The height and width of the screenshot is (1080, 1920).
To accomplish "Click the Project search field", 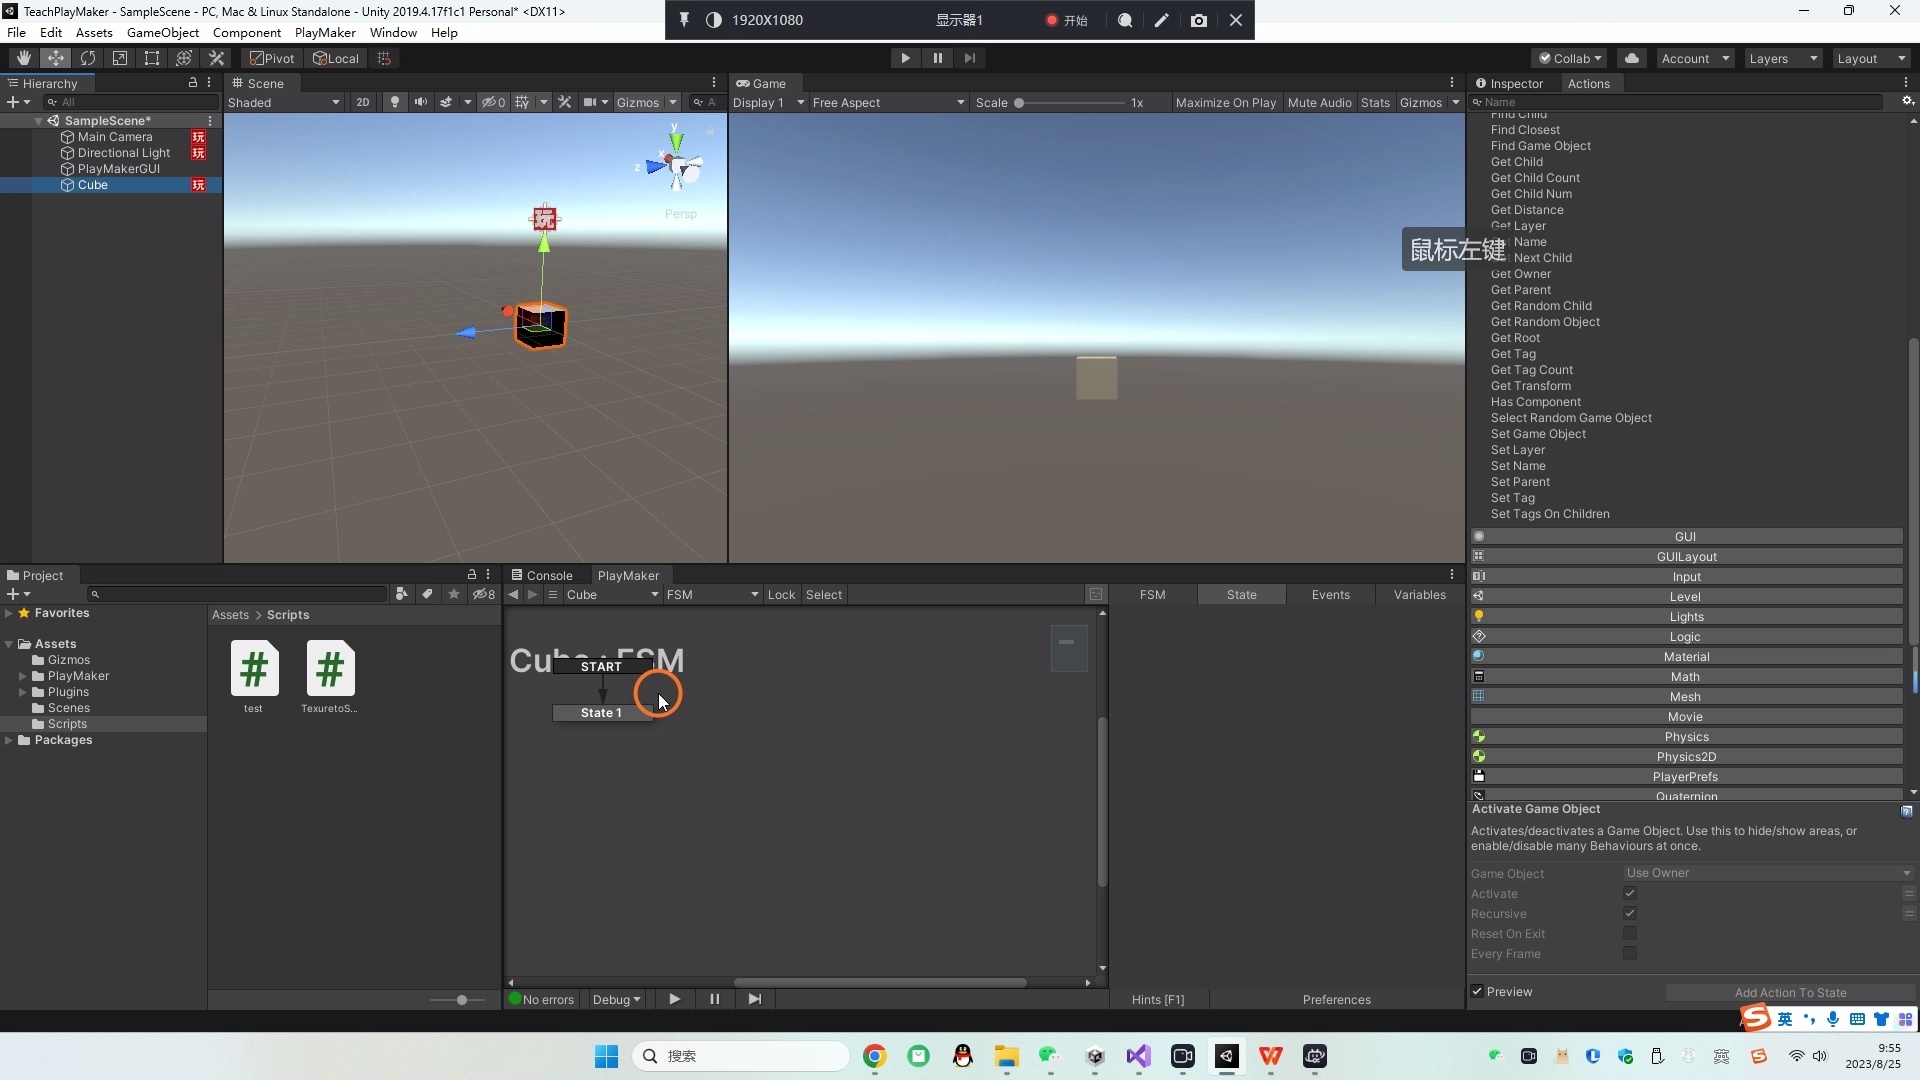I will (x=238, y=594).
